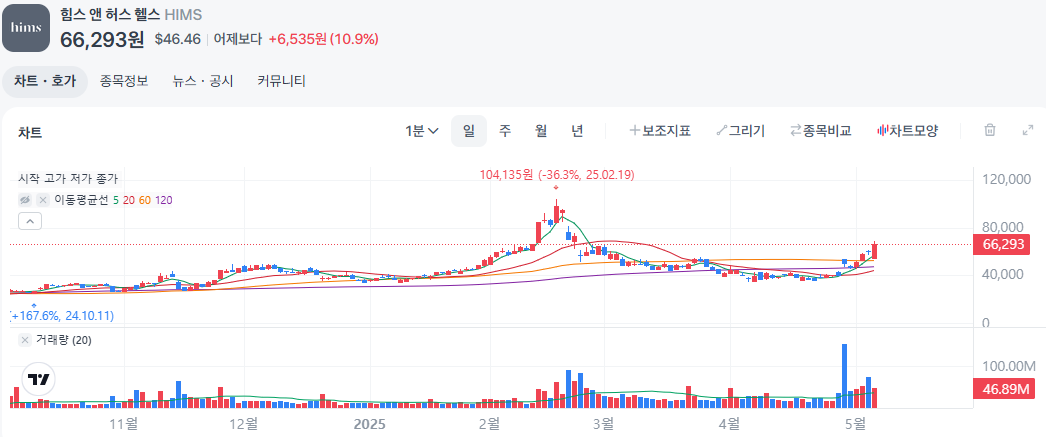
Task: Click the 이동평균선 legend label
Action: point(81,199)
